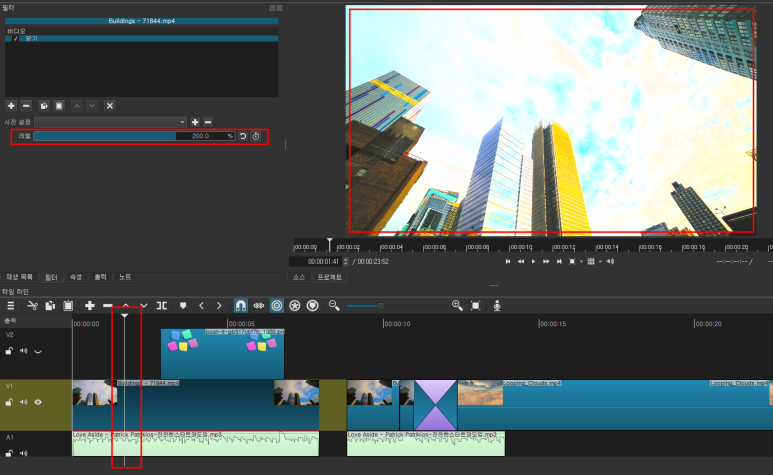Play the video preview

click(x=533, y=262)
